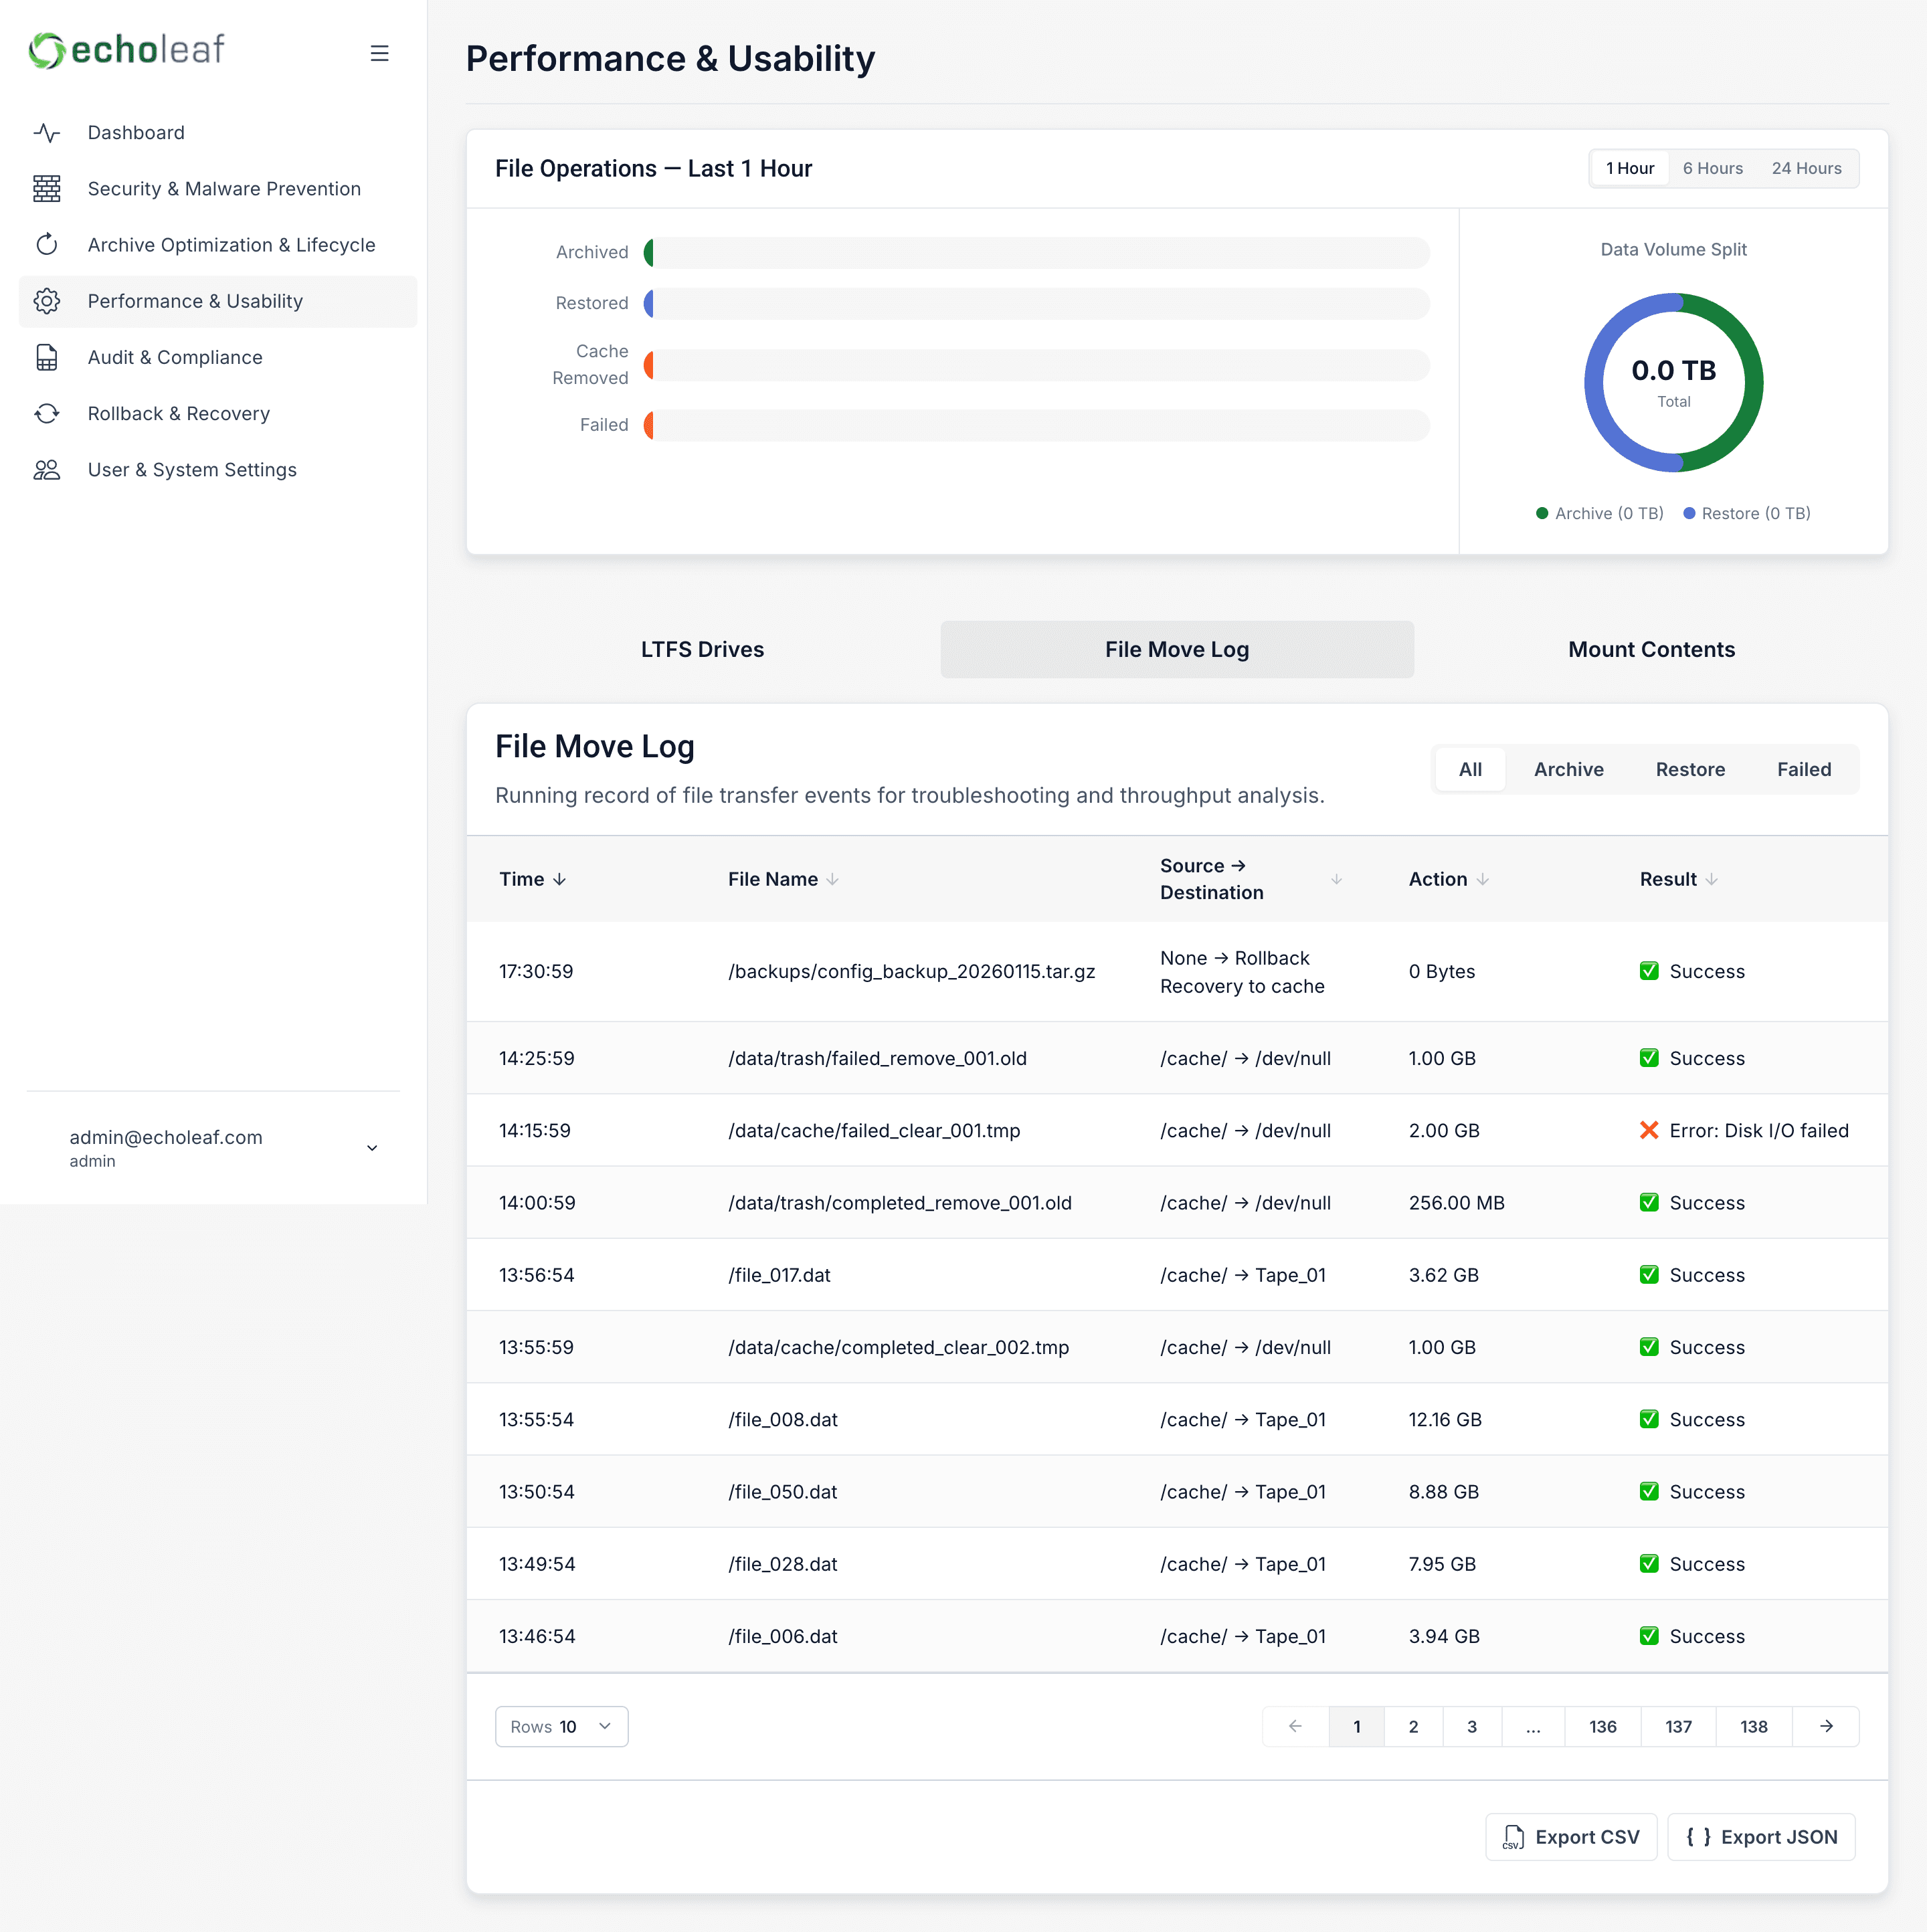The width and height of the screenshot is (1927, 1932).
Task: Click the Rollback & Recovery refresh icon
Action: [x=47, y=413]
